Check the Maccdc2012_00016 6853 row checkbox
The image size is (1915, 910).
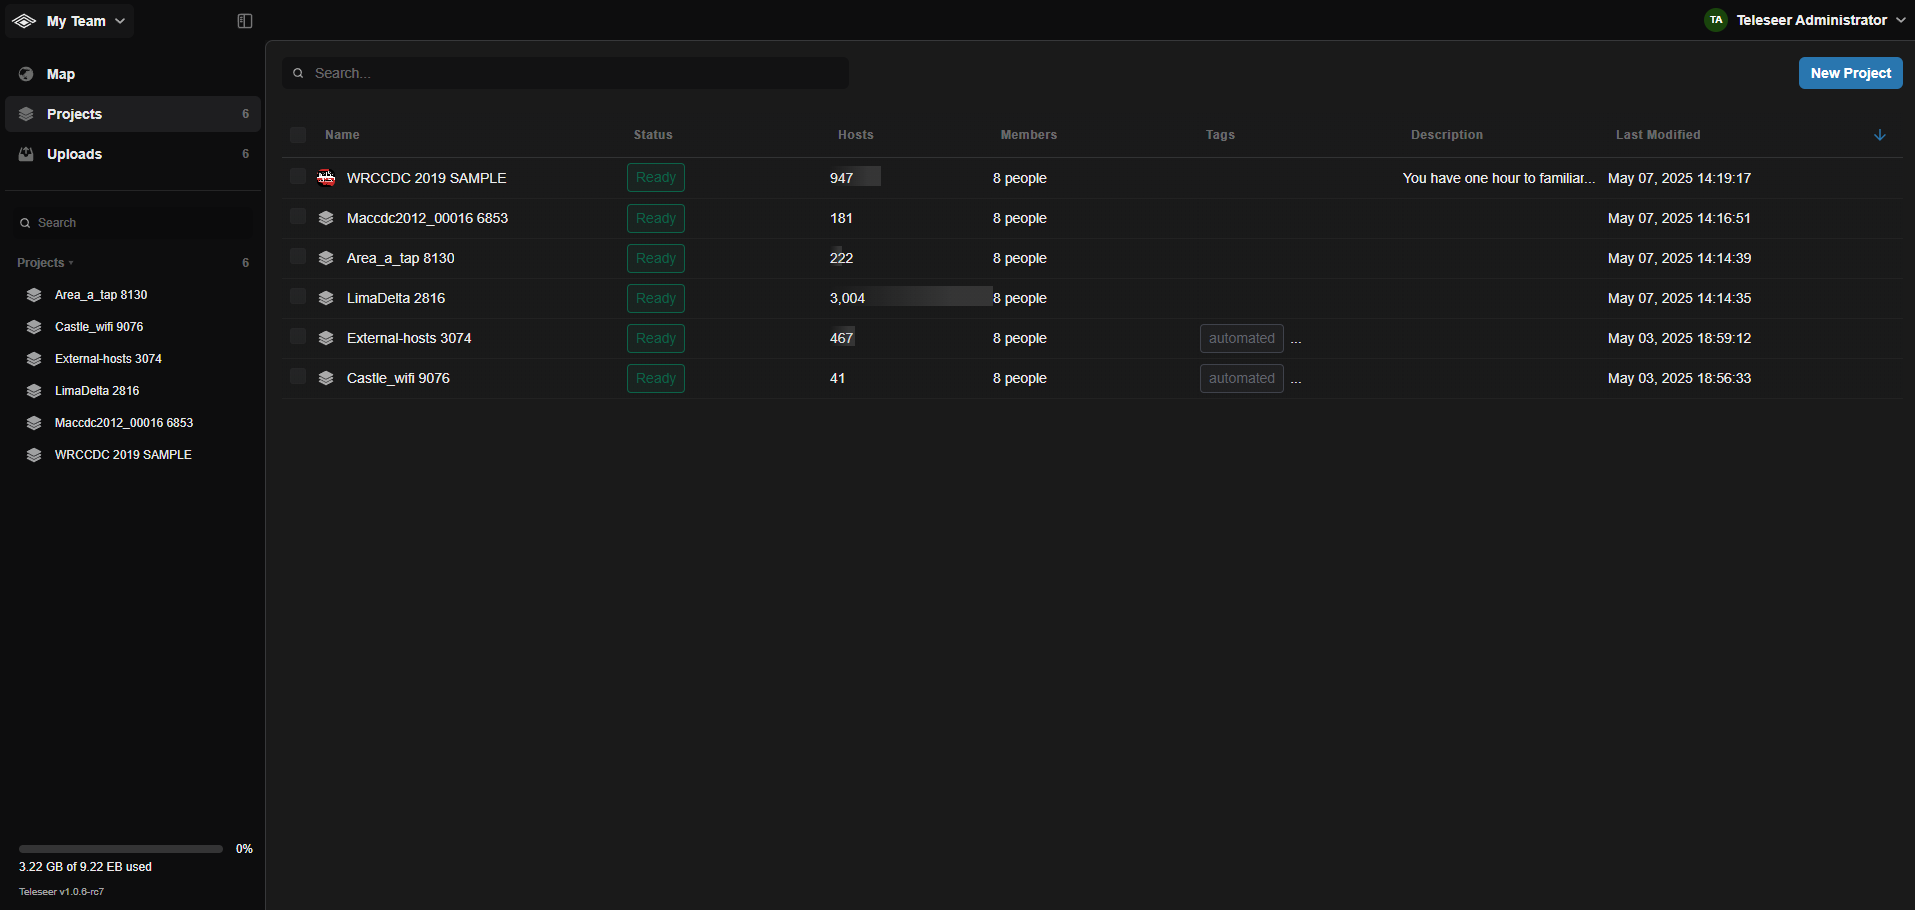(x=298, y=217)
